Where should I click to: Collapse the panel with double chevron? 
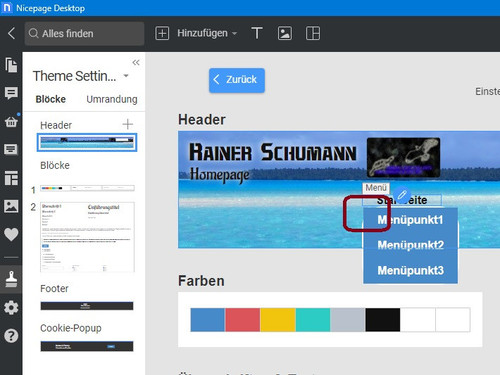tap(136, 63)
